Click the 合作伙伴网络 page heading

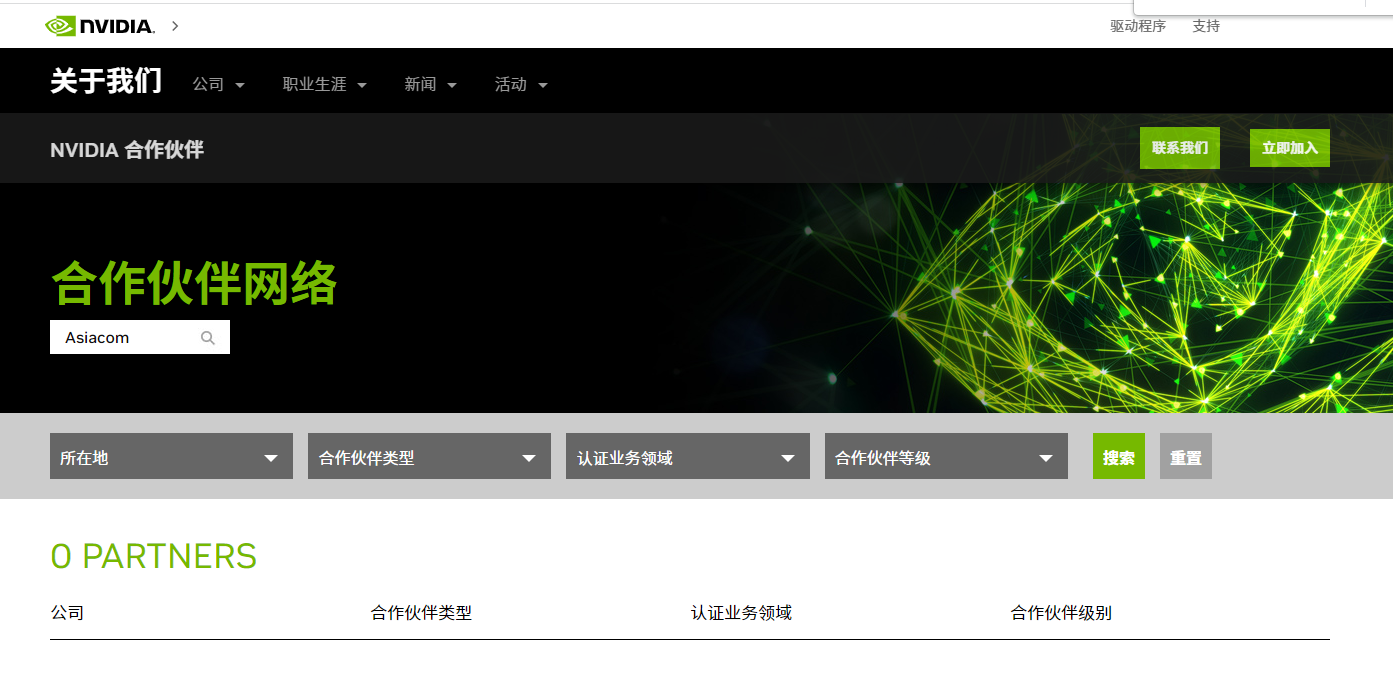[194, 283]
